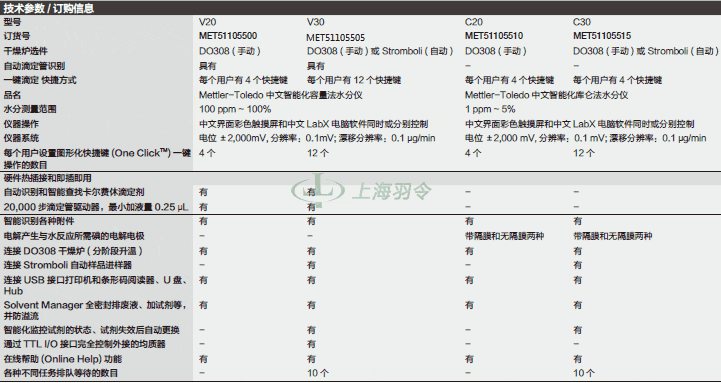Click DO308 (手动) in the C20 column
This screenshot has width=721, height=383.
coord(496,51)
